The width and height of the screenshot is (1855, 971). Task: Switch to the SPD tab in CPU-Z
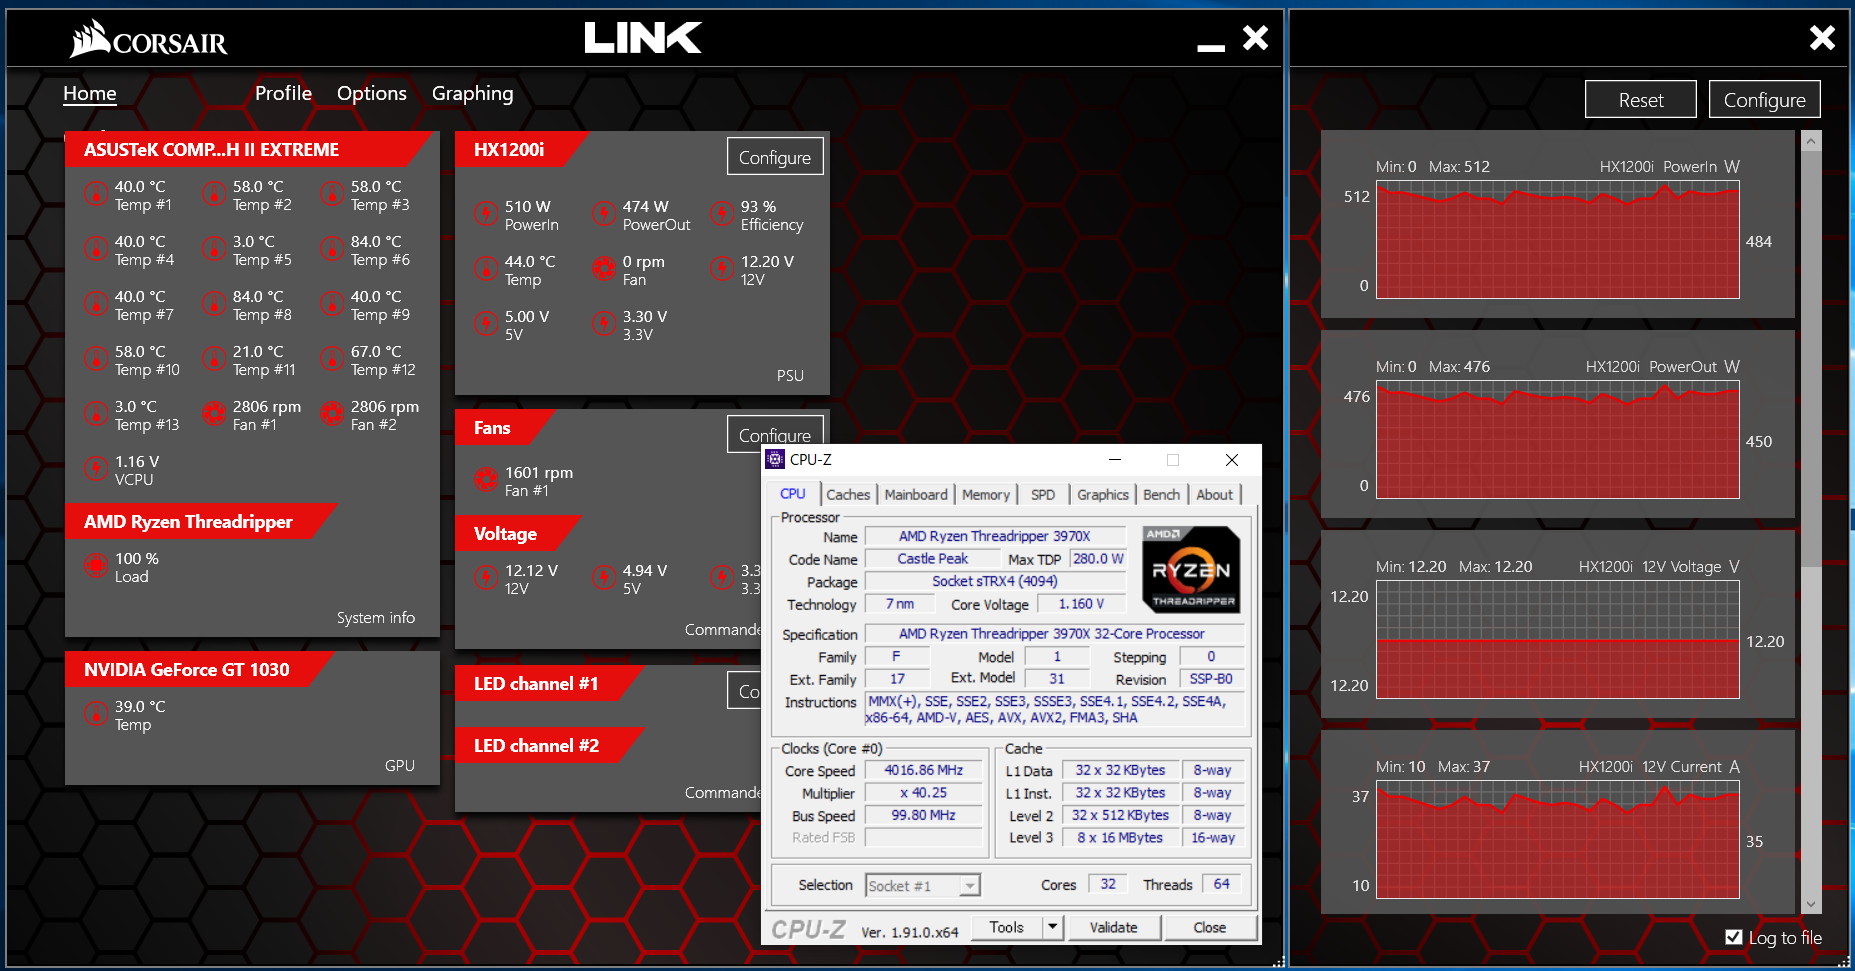pyautogui.click(x=1043, y=494)
